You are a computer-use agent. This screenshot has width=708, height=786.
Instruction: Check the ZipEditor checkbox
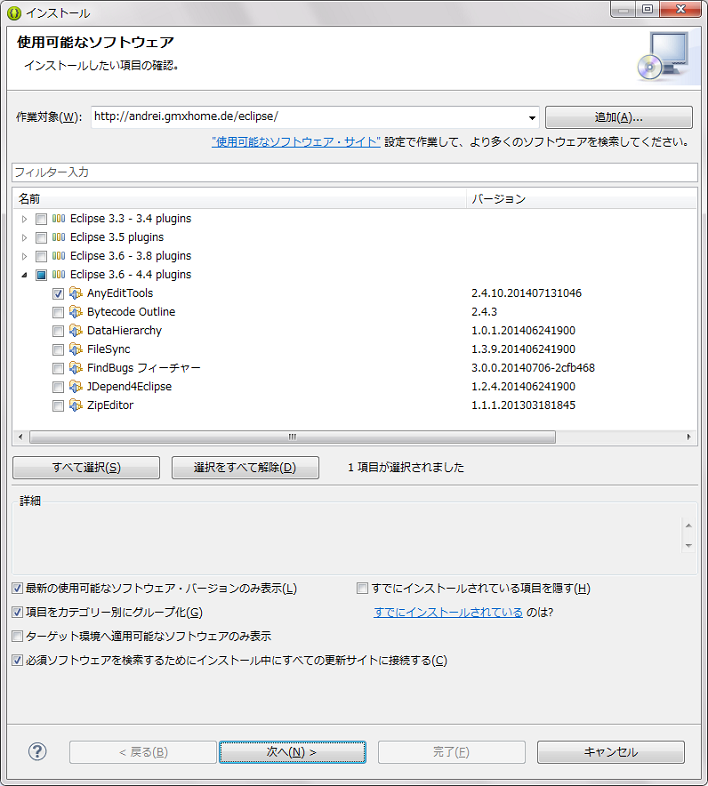tap(58, 406)
